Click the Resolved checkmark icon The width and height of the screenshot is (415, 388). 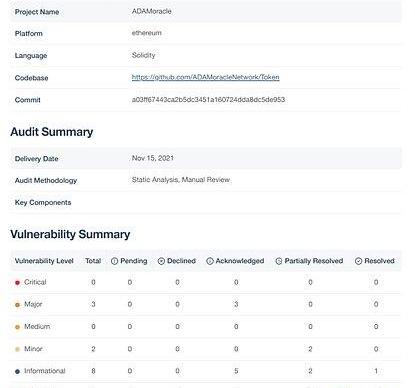coord(358,261)
